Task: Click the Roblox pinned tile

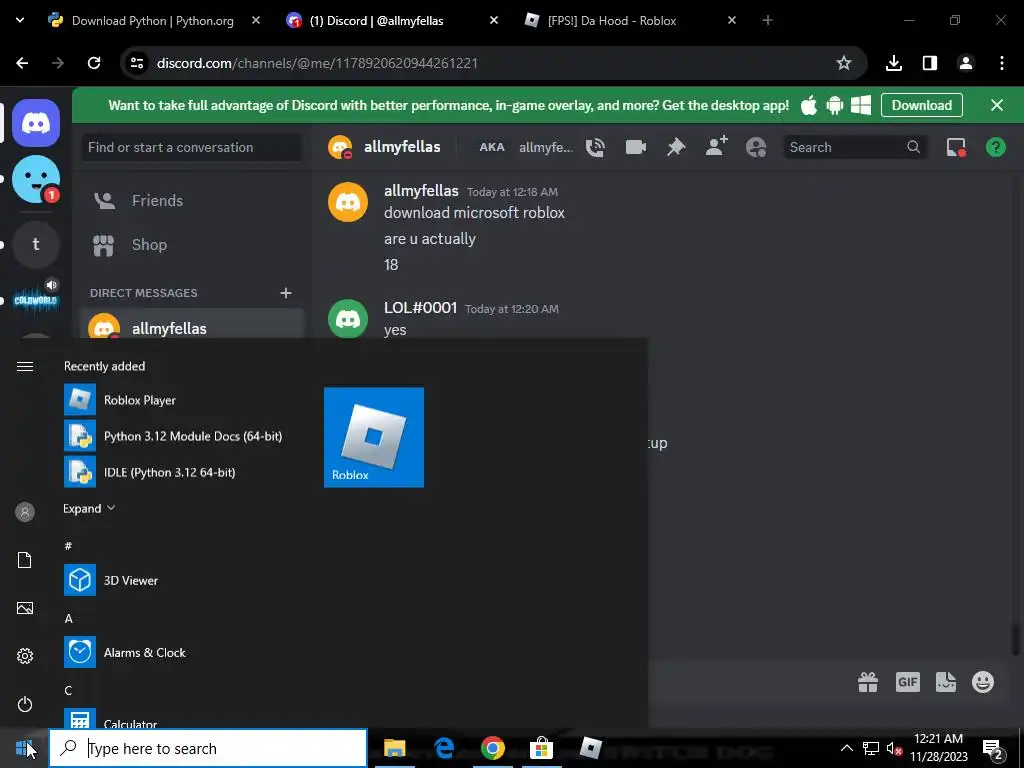Action: click(x=374, y=438)
